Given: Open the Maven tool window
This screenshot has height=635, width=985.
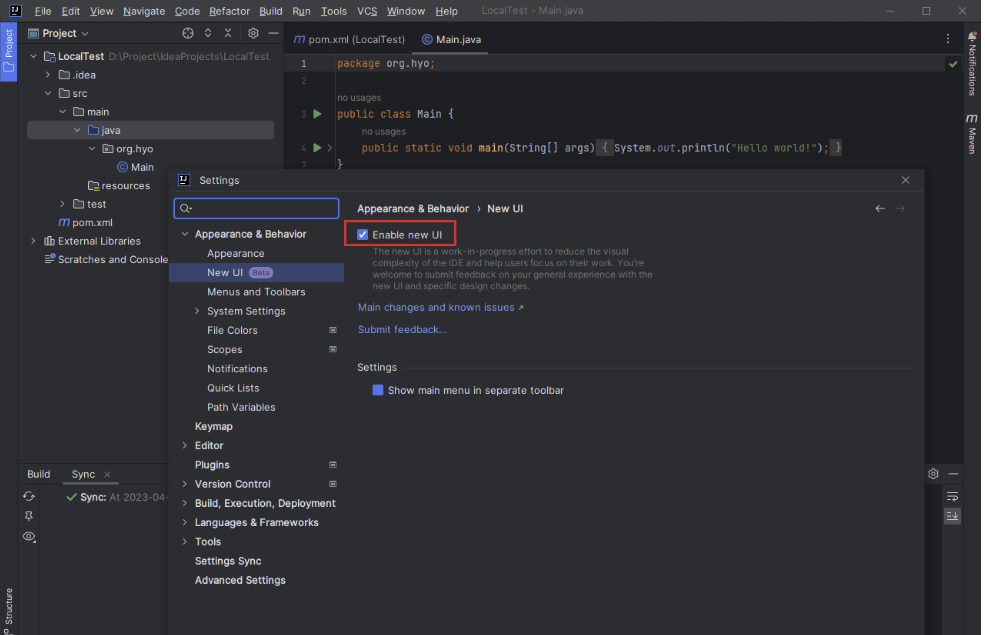Looking at the screenshot, I should 972,134.
